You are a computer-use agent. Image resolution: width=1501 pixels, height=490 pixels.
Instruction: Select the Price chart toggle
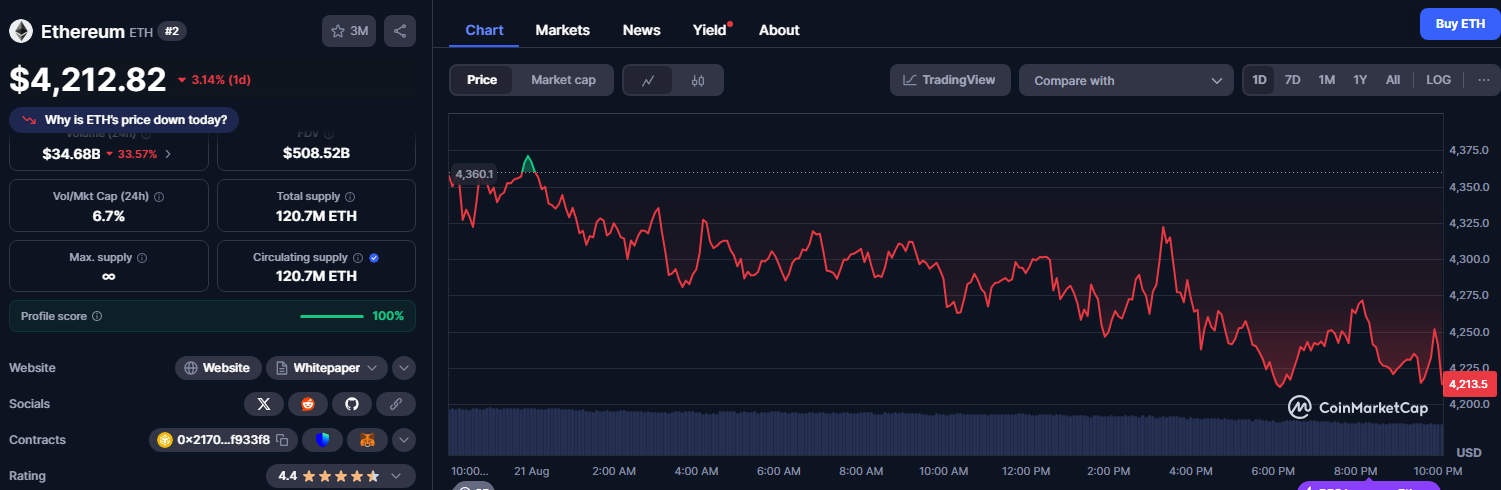[x=482, y=80]
